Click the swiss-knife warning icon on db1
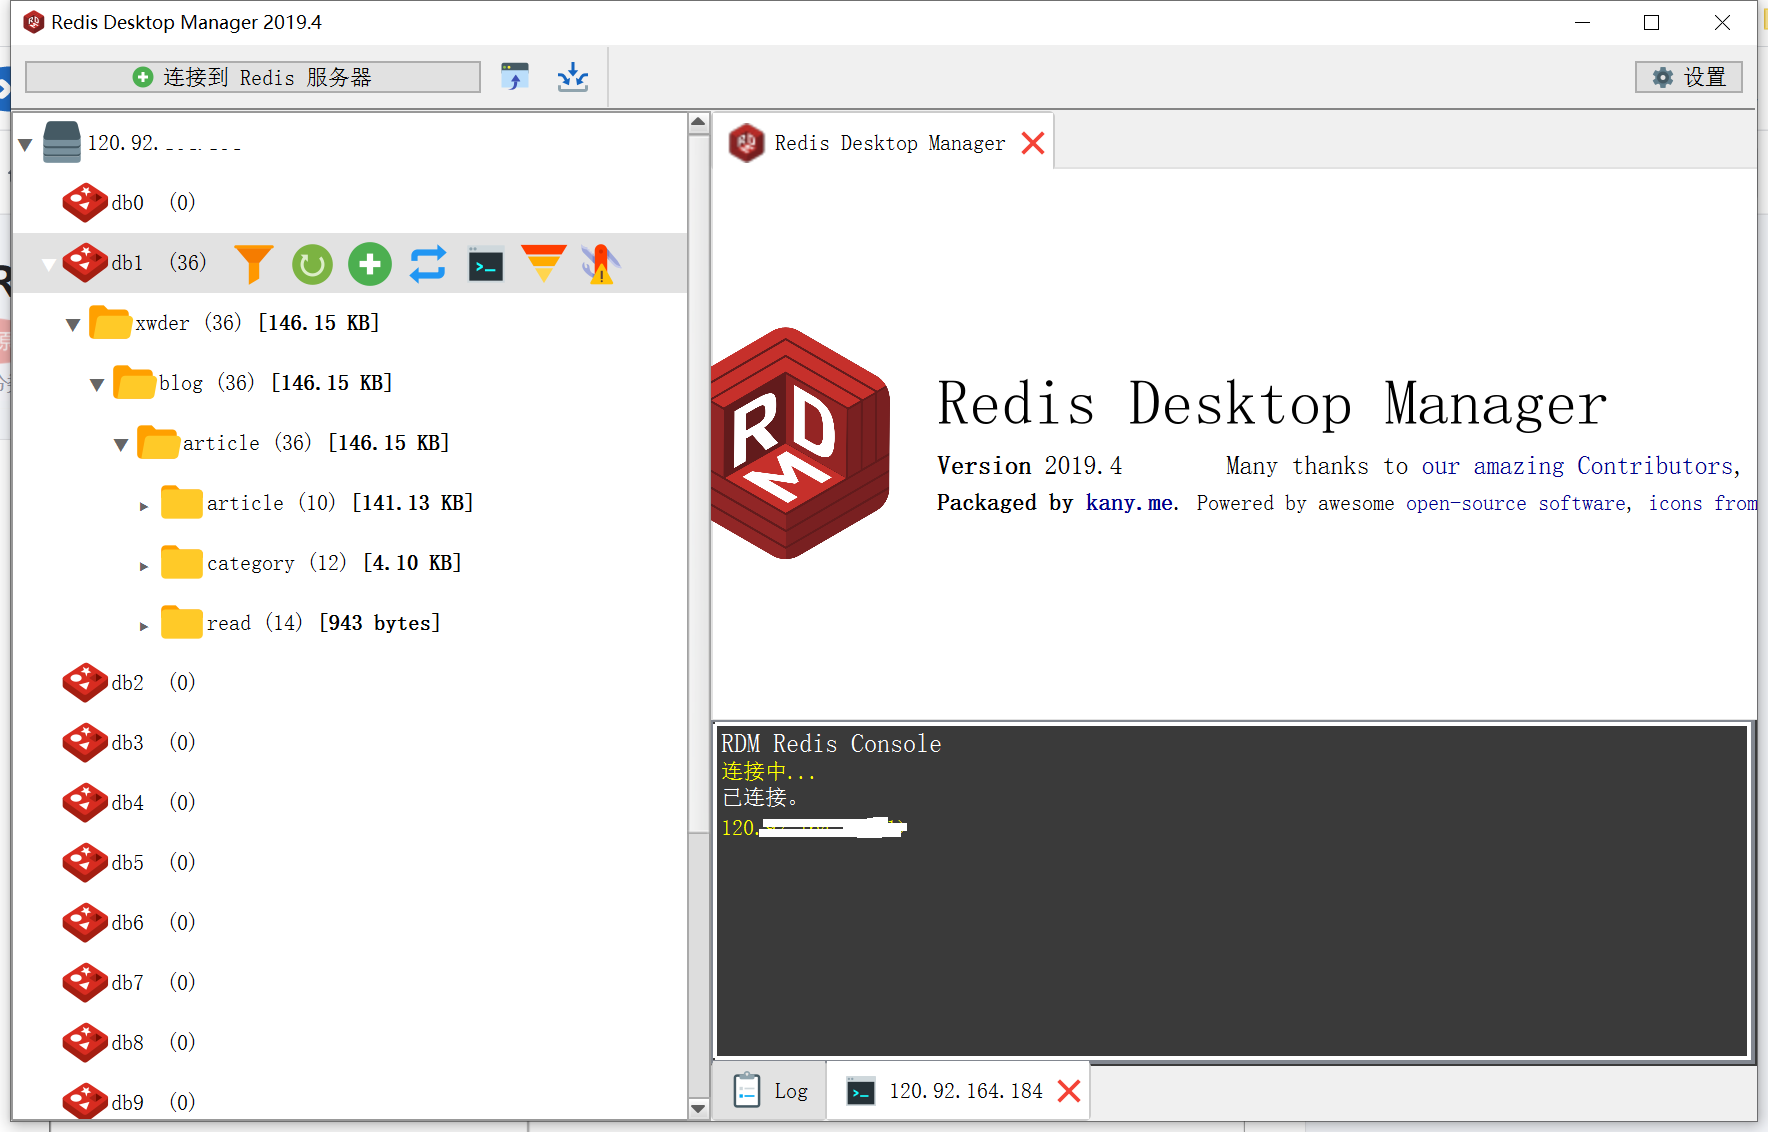The width and height of the screenshot is (1768, 1132). 599,263
